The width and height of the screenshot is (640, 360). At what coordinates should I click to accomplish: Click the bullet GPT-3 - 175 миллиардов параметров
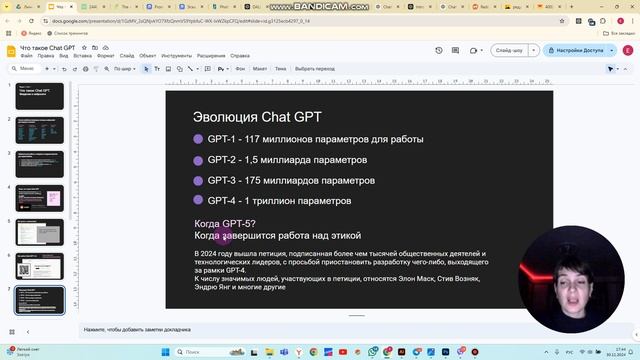[291, 180]
